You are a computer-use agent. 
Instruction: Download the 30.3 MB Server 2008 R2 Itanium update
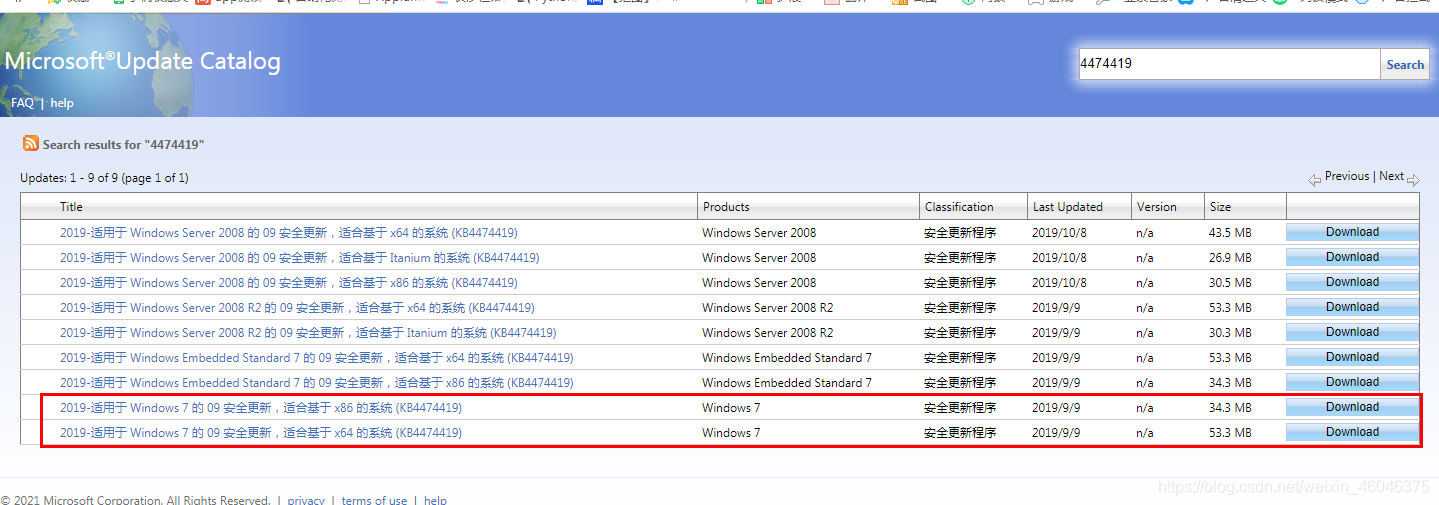[x=1352, y=332]
